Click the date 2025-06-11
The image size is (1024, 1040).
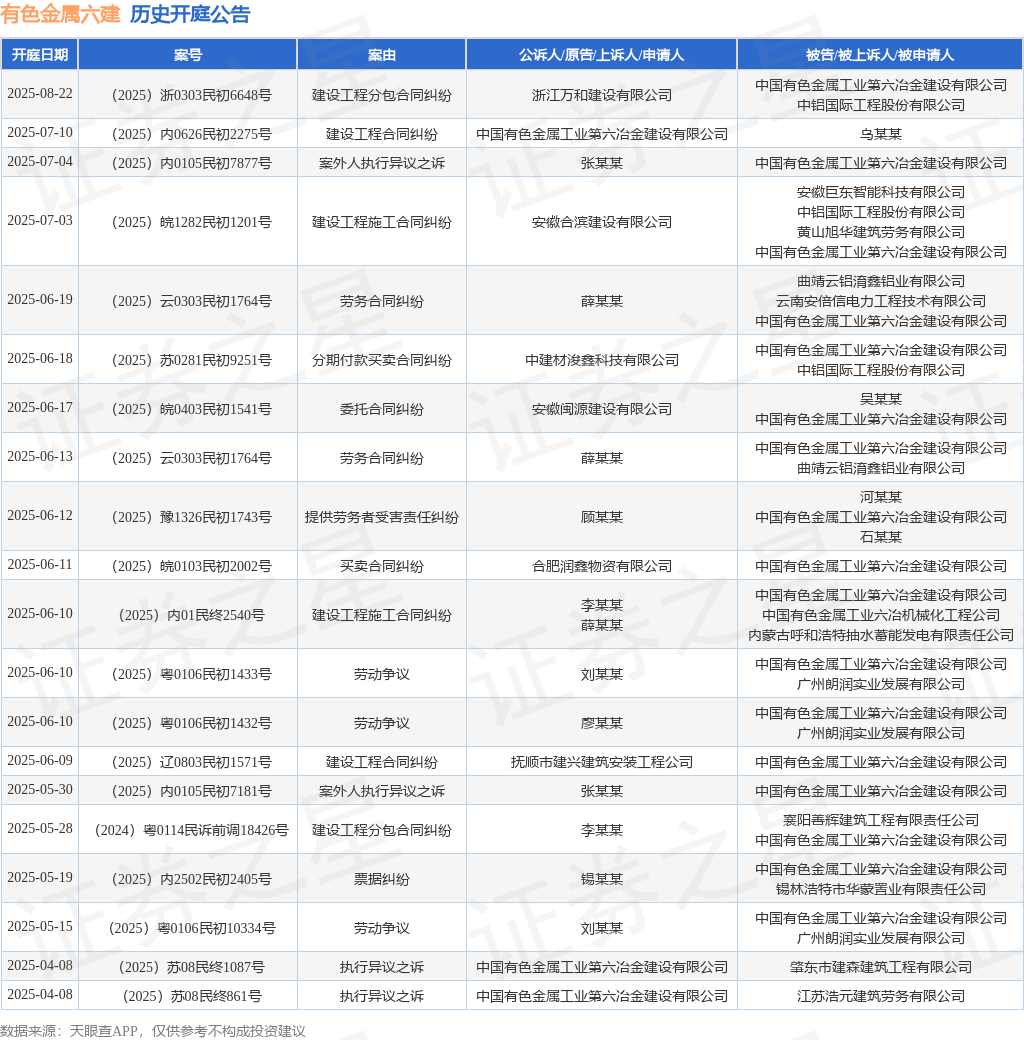[40, 565]
